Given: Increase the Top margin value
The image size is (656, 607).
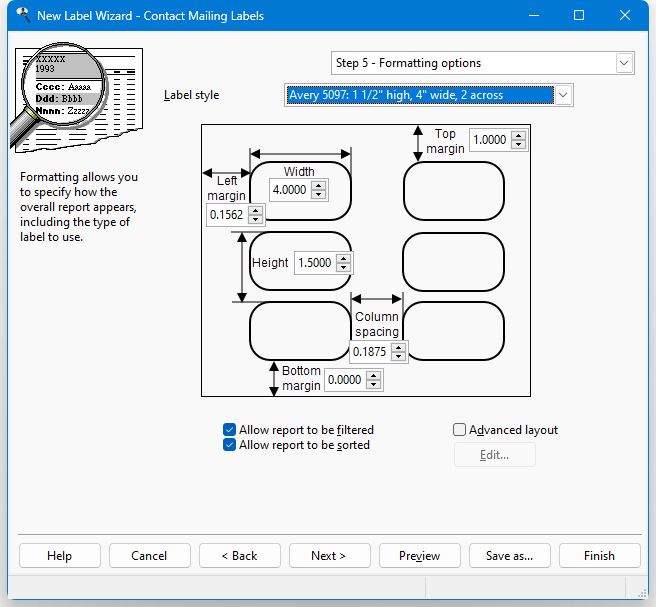Looking at the screenshot, I should point(518,136).
